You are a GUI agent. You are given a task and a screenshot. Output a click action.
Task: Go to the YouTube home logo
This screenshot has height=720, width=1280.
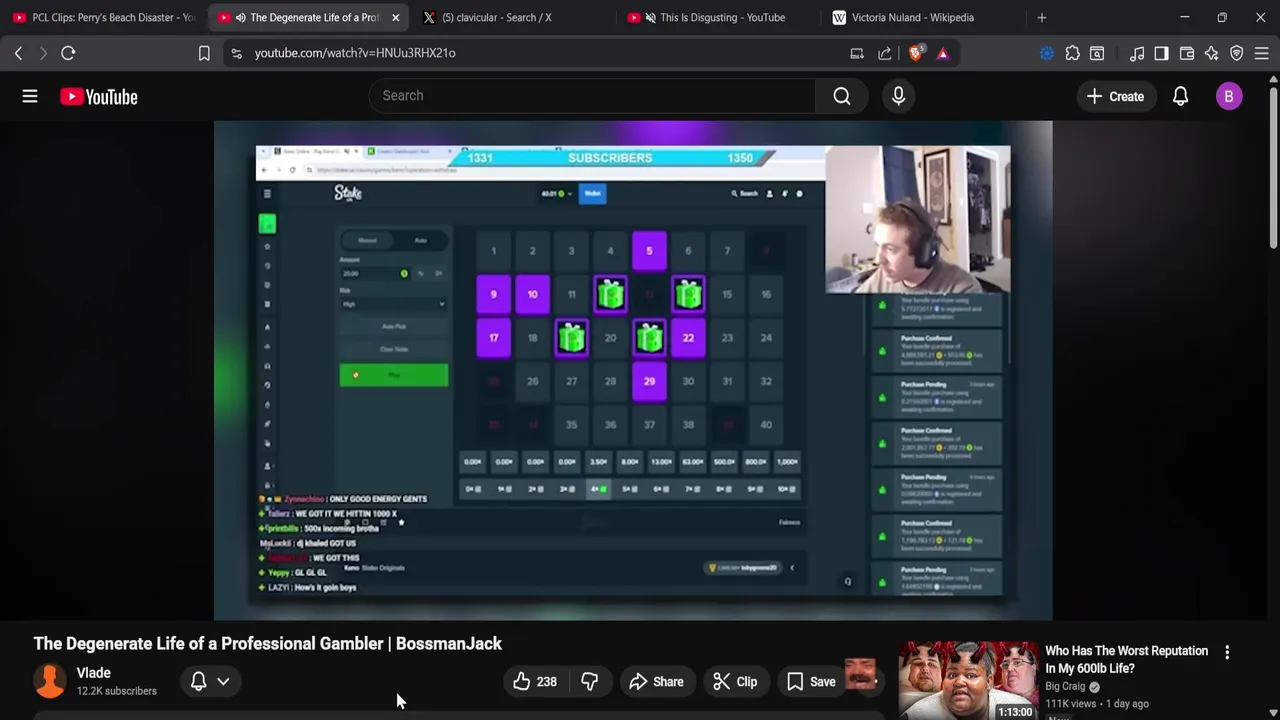98,96
